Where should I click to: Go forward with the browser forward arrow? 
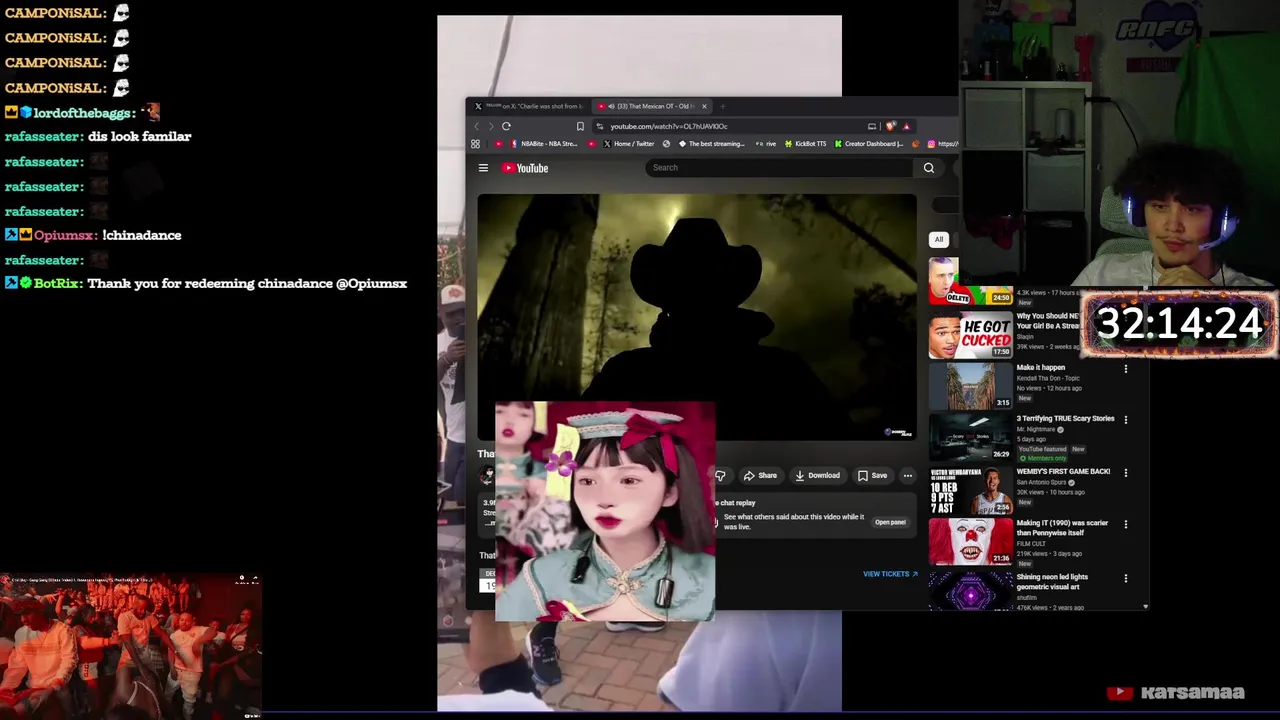click(x=490, y=126)
